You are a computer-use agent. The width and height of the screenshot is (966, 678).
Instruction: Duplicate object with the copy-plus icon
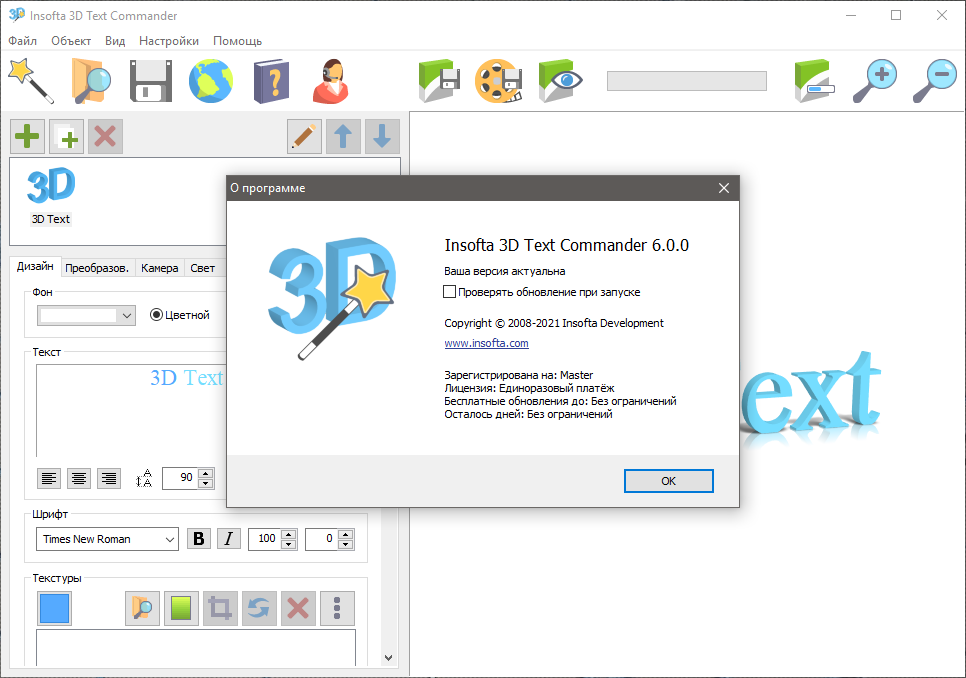point(67,136)
